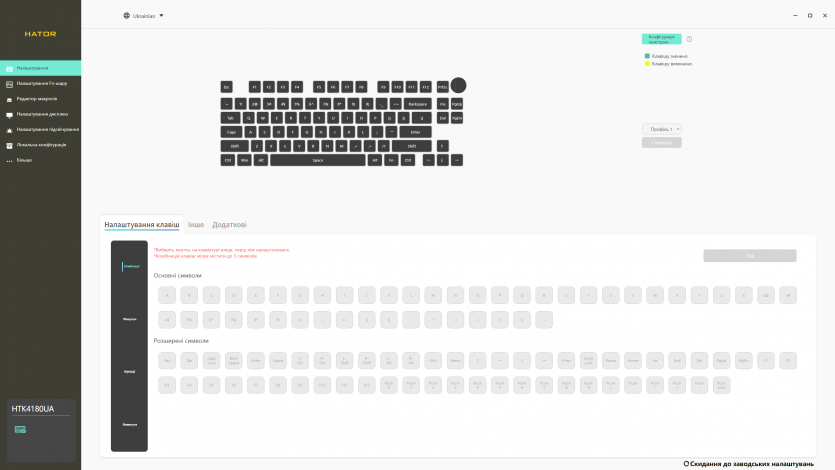Viewport: 835px width, 470px height.
Task: Open Налаштування Fn-шару in sidebar
Action: 41,83
